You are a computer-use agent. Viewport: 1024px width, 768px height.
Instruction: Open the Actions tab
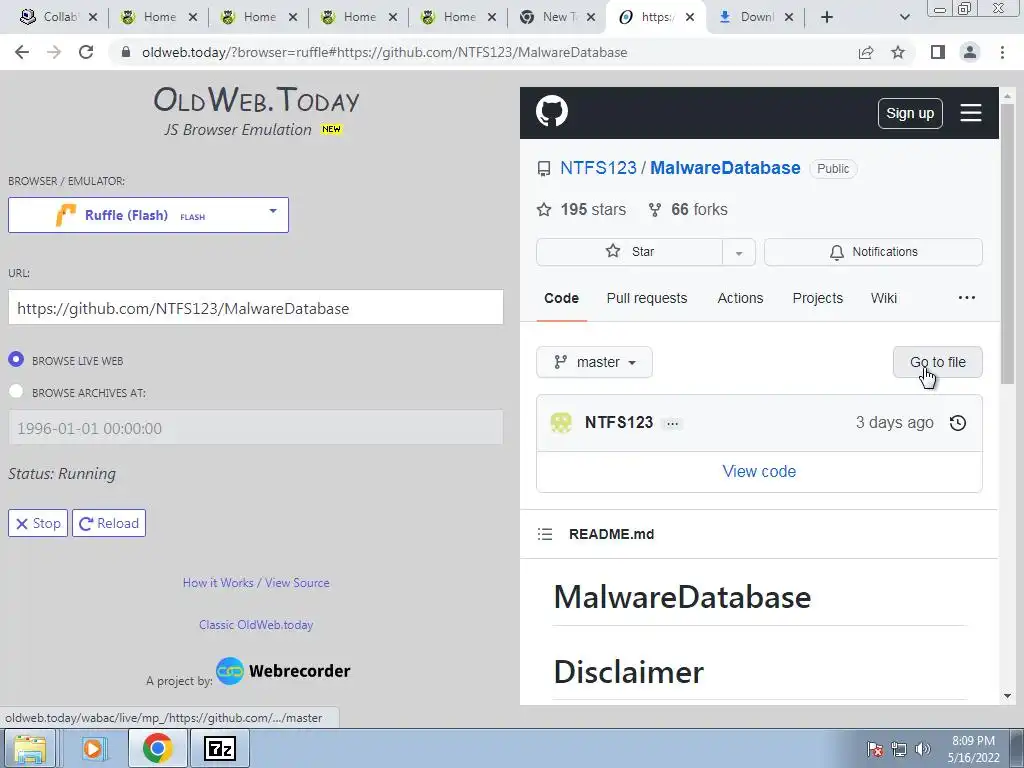pos(740,298)
